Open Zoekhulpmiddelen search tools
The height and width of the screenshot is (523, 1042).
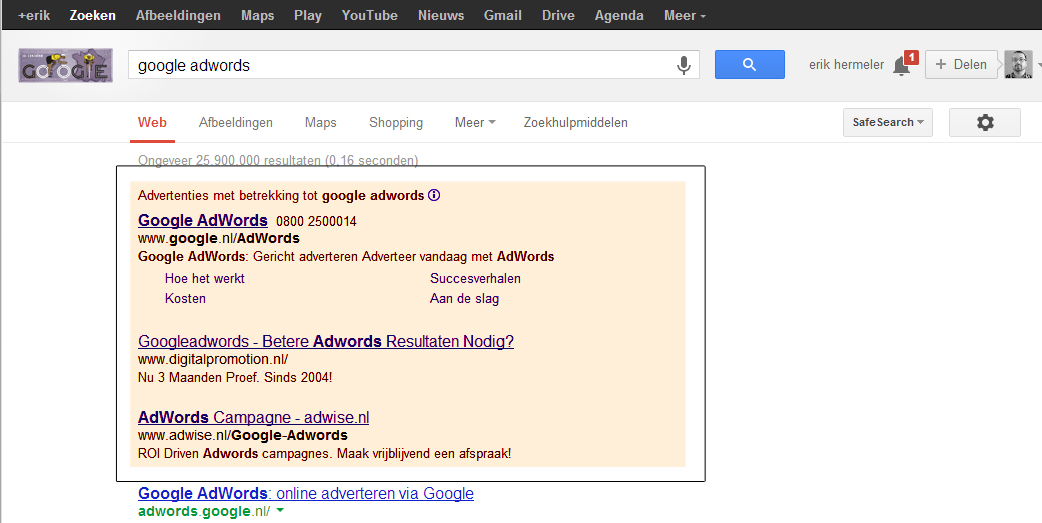(x=576, y=122)
